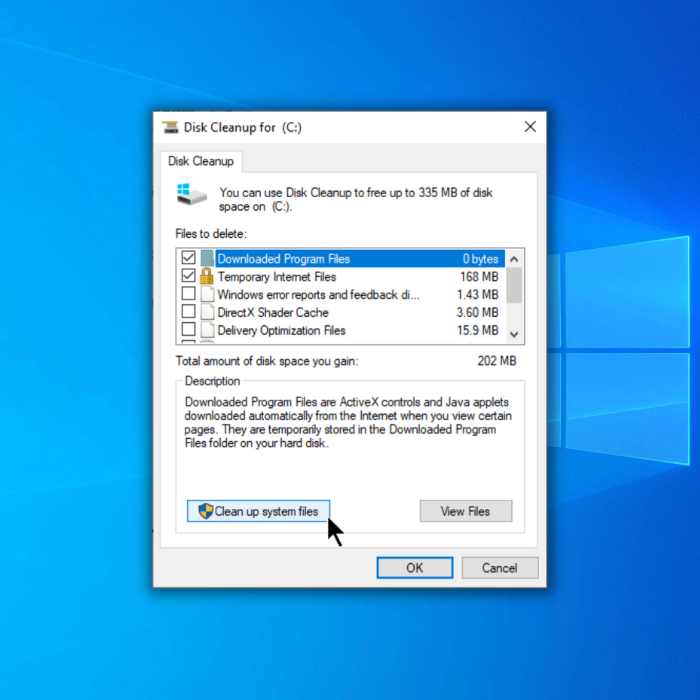The image size is (700, 700).
Task: Click the 15.9 MB size value
Action: 477,330
